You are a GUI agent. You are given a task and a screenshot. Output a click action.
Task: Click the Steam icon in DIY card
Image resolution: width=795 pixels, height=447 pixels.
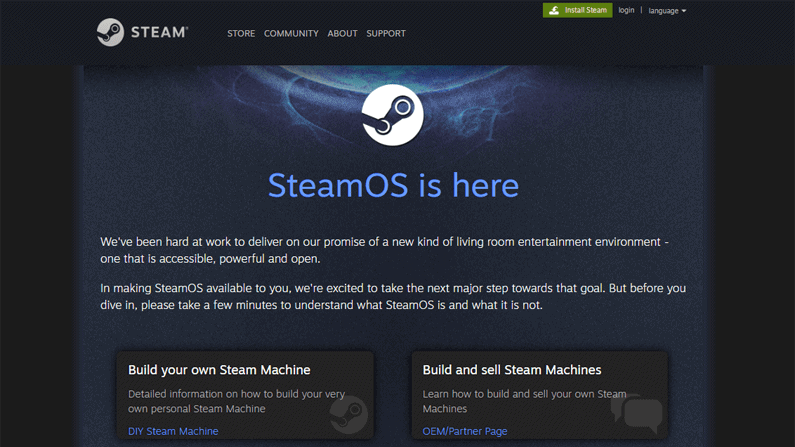coord(349,415)
